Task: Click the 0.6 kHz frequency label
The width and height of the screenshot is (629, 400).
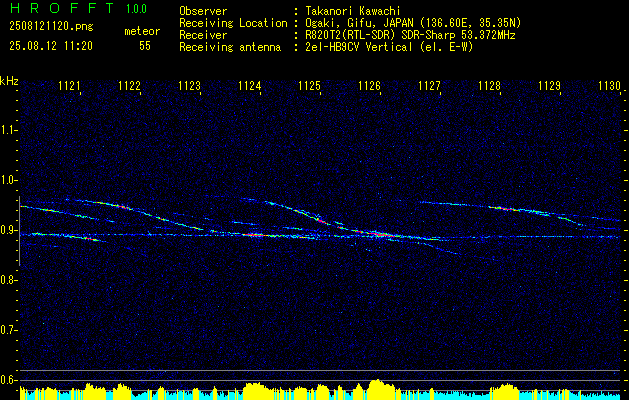Action: [x=8, y=380]
